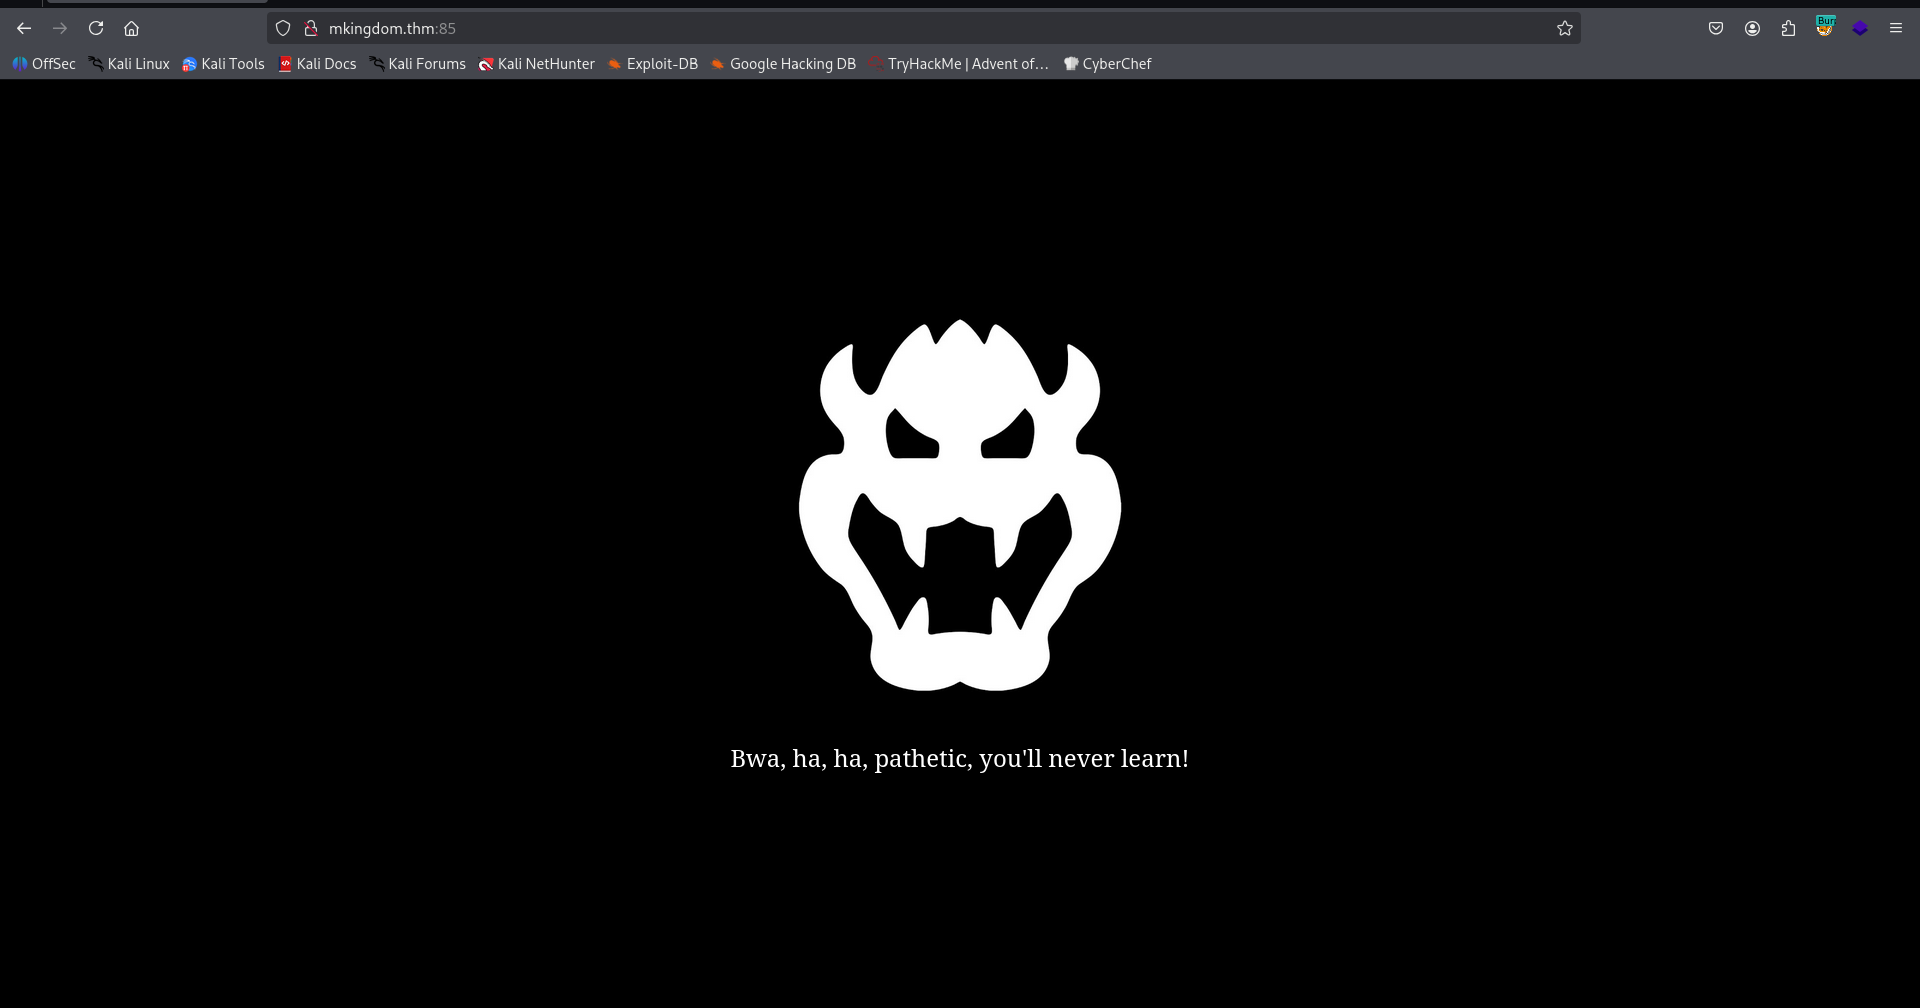Open the OffSec bookmark
Viewport: 1920px width, 1008px height.
click(x=44, y=64)
